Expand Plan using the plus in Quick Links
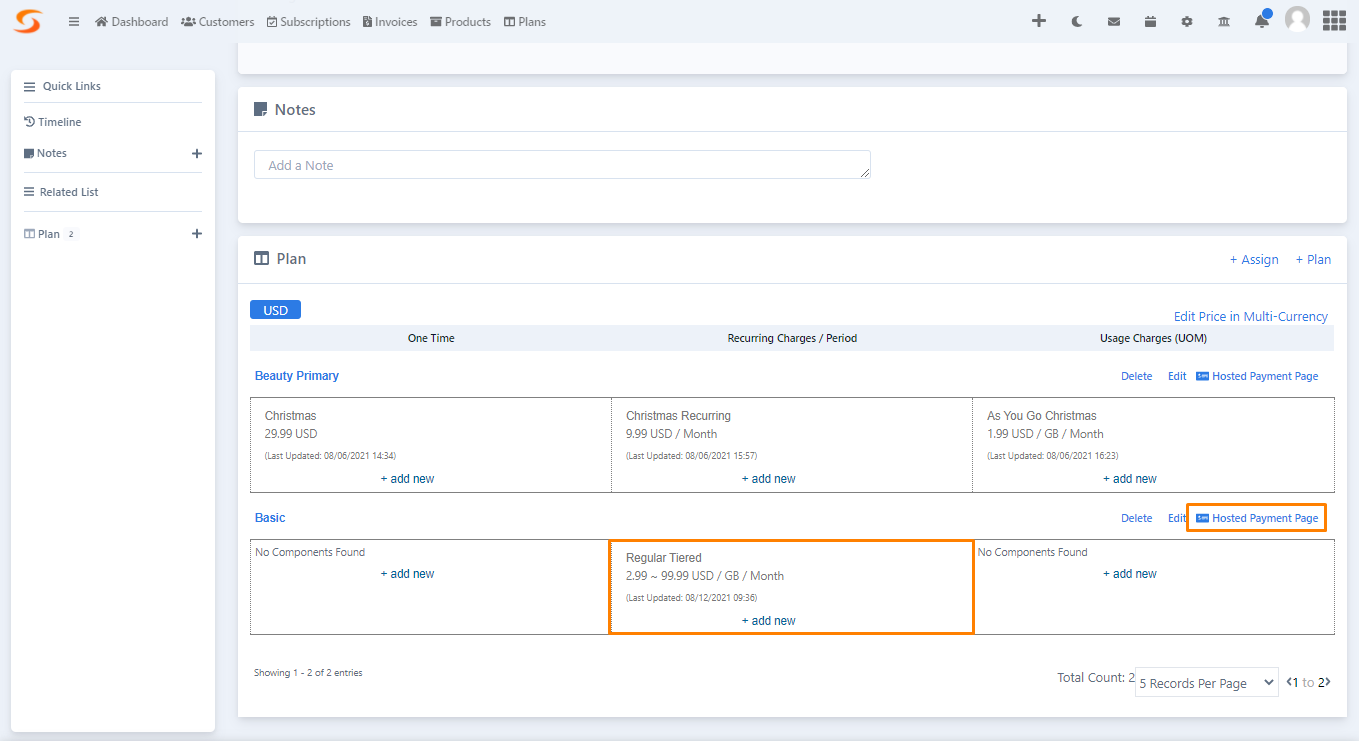 tap(197, 233)
